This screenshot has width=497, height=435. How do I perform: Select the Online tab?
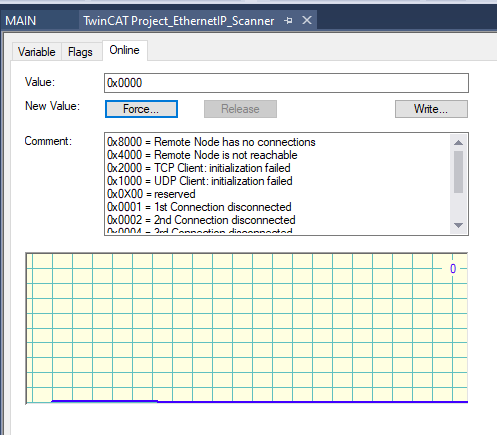[x=125, y=50]
